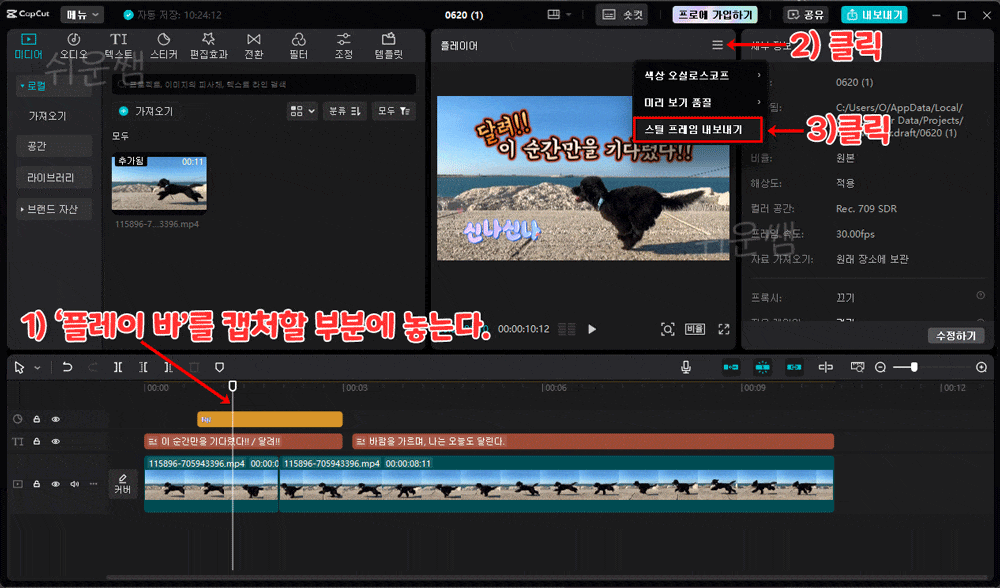Toggle the lock on the video track
The width and height of the screenshot is (1000, 588).
click(x=37, y=483)
